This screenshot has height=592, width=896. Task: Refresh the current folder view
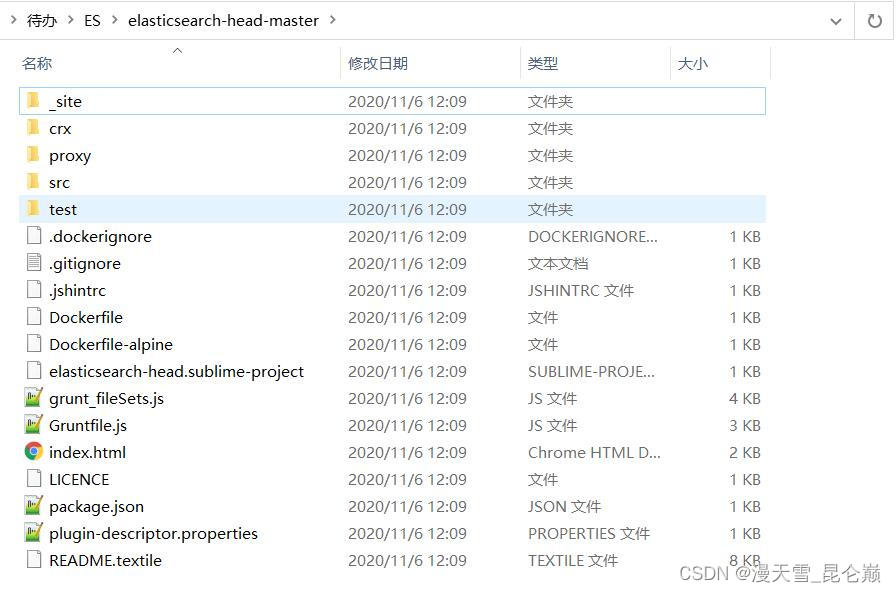pyautogui.click(x=874, y=21)
